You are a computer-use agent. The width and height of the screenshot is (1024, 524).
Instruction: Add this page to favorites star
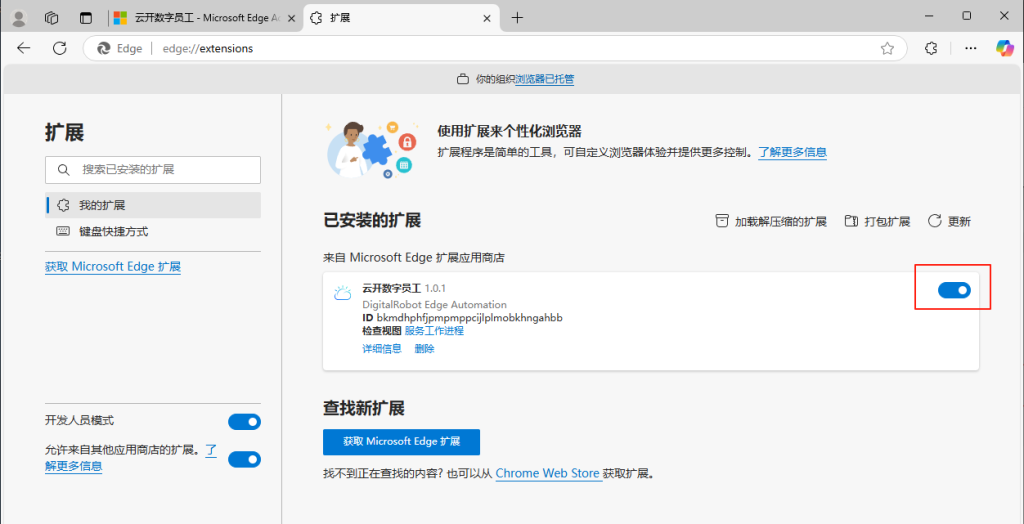click(887, 48)
